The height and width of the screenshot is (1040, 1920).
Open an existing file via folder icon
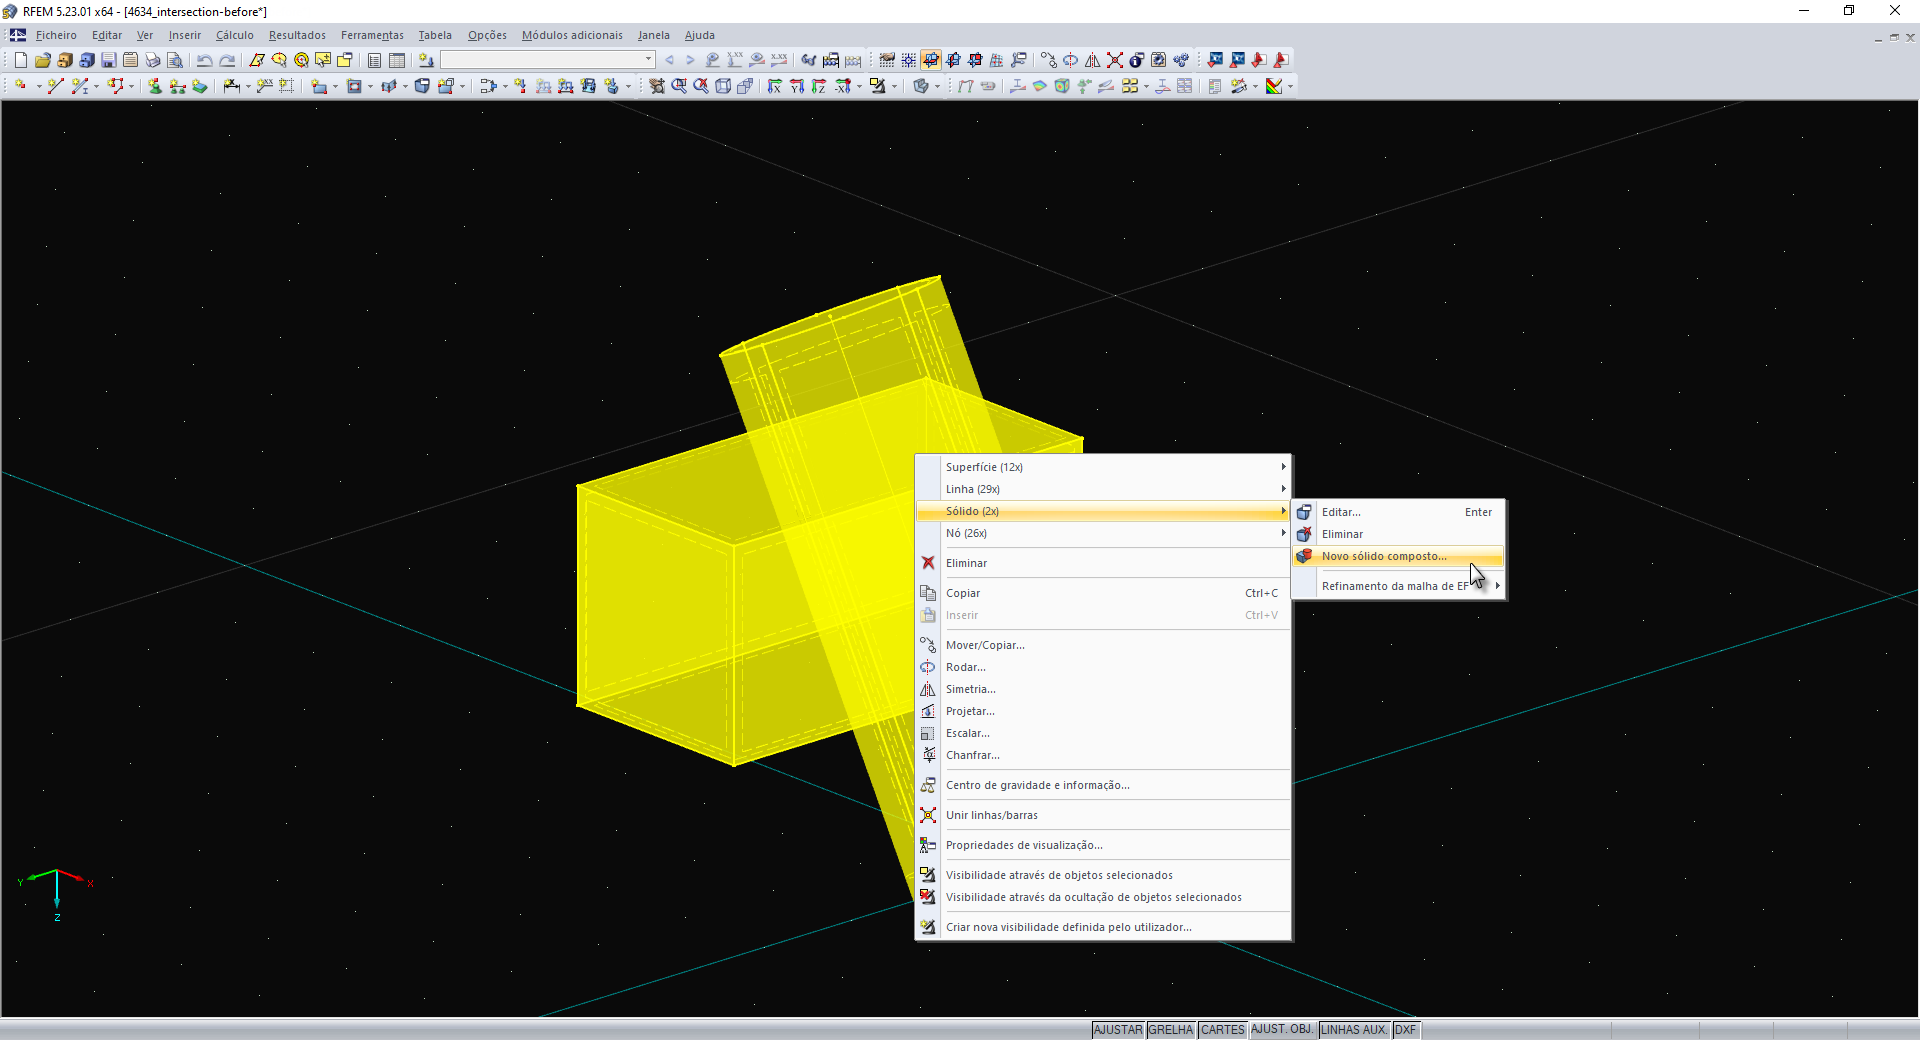[42, 60]
